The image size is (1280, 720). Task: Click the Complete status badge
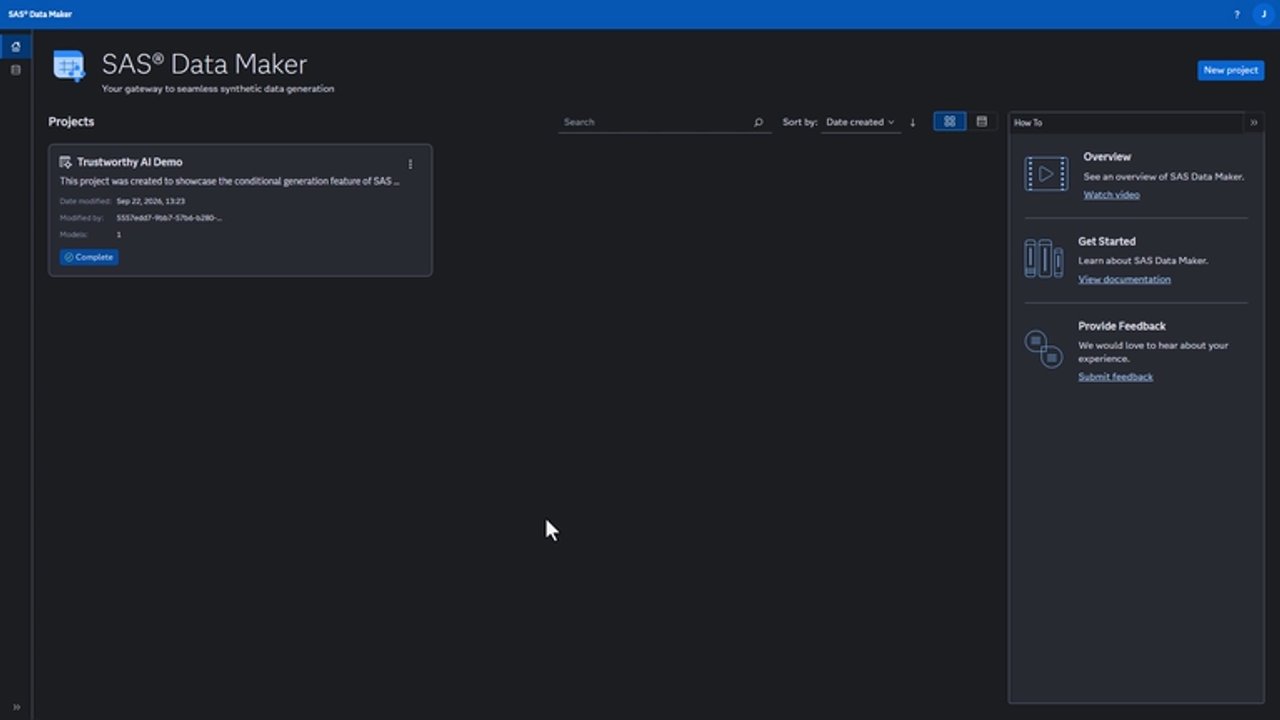[x=89, y=257]
